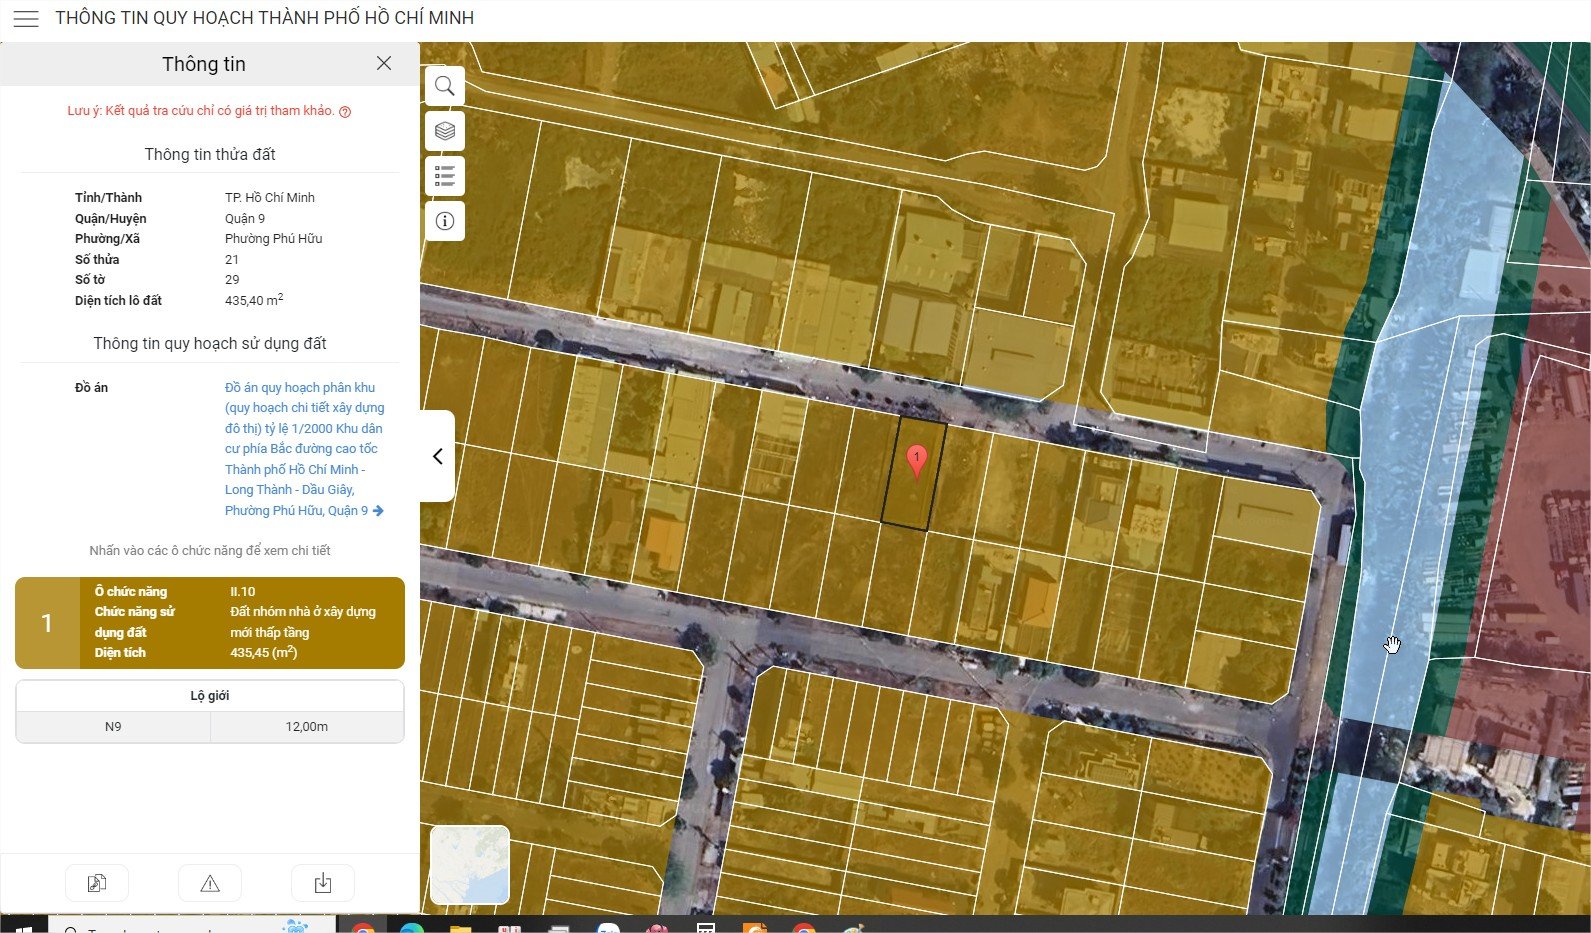Click the red location marker pin
The image size is (1591, 933).
pos(916,462)
